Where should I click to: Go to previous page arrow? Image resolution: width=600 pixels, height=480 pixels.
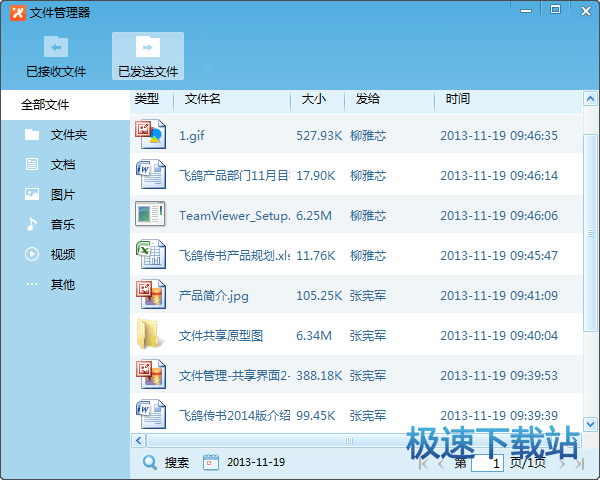pyautogui.click(x=441, y=464)
